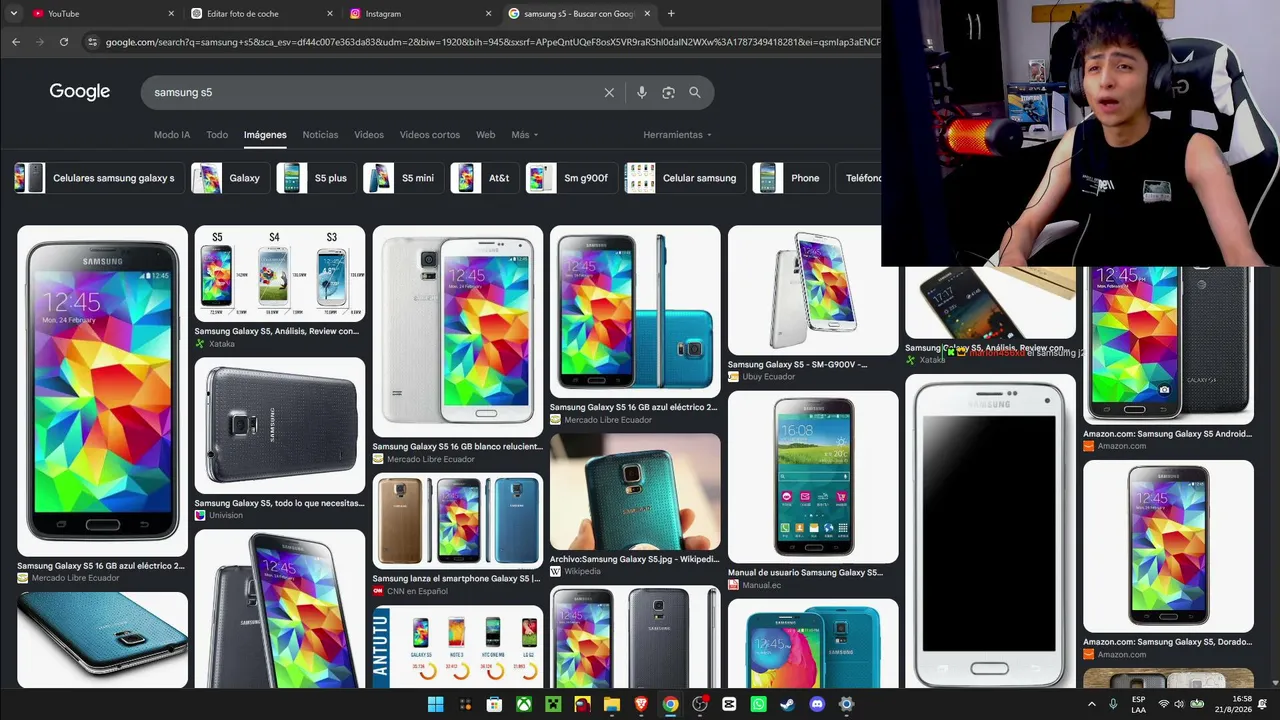Open the Wikipedia blue S5 in hand image
The image size is (1280, 720).
635,491
